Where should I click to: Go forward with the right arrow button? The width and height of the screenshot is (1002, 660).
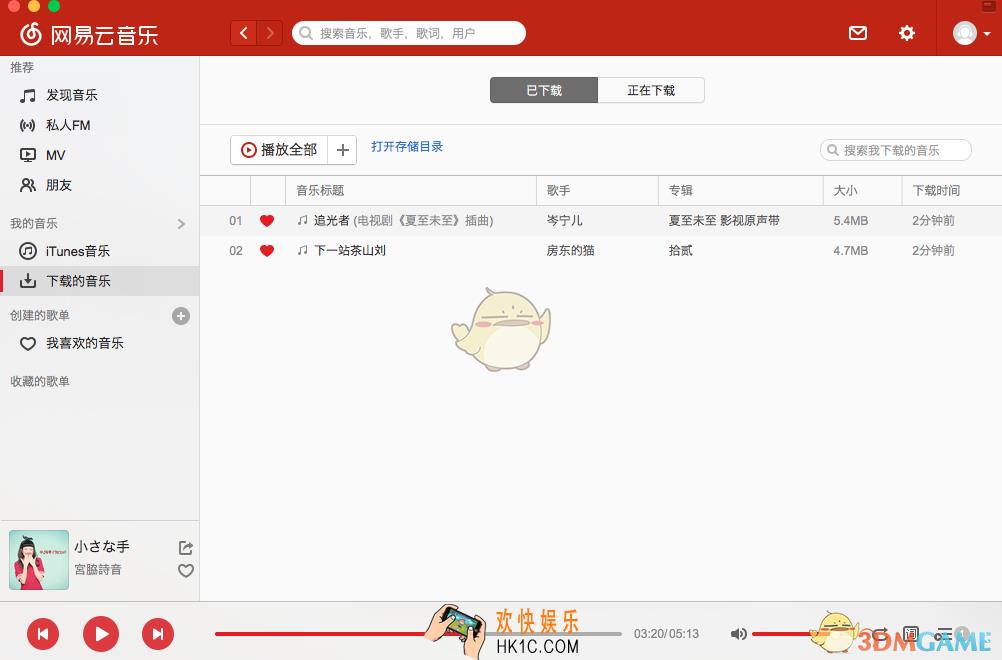coord(270,33)
